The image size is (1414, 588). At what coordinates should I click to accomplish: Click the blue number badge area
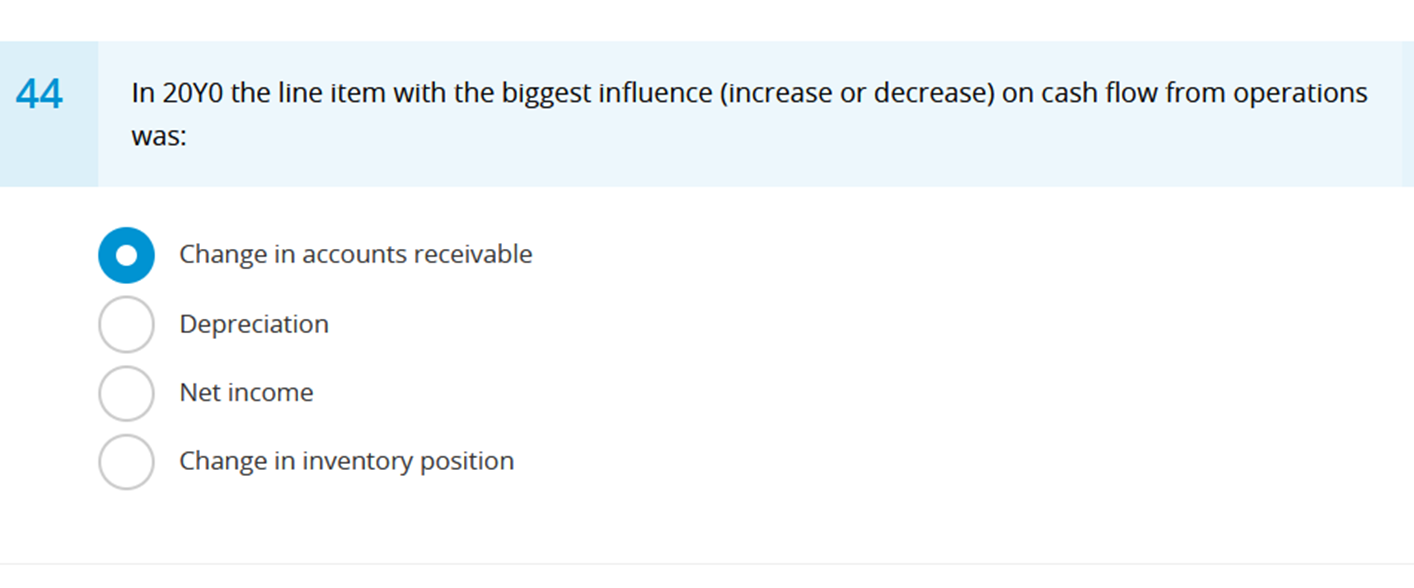[x=48, y=112]
